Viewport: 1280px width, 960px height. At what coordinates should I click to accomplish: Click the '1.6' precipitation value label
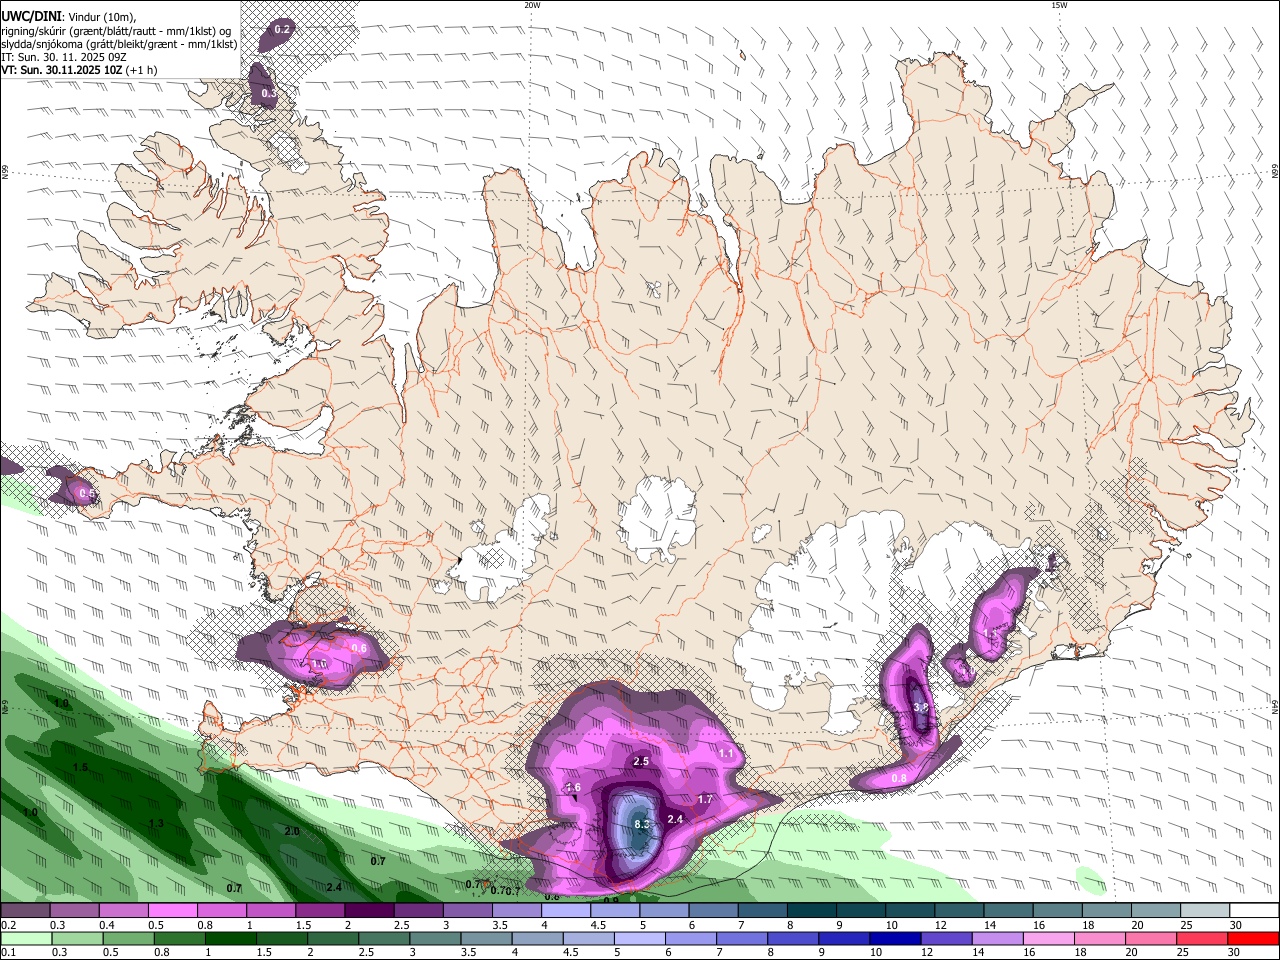[x=573, y=787]
